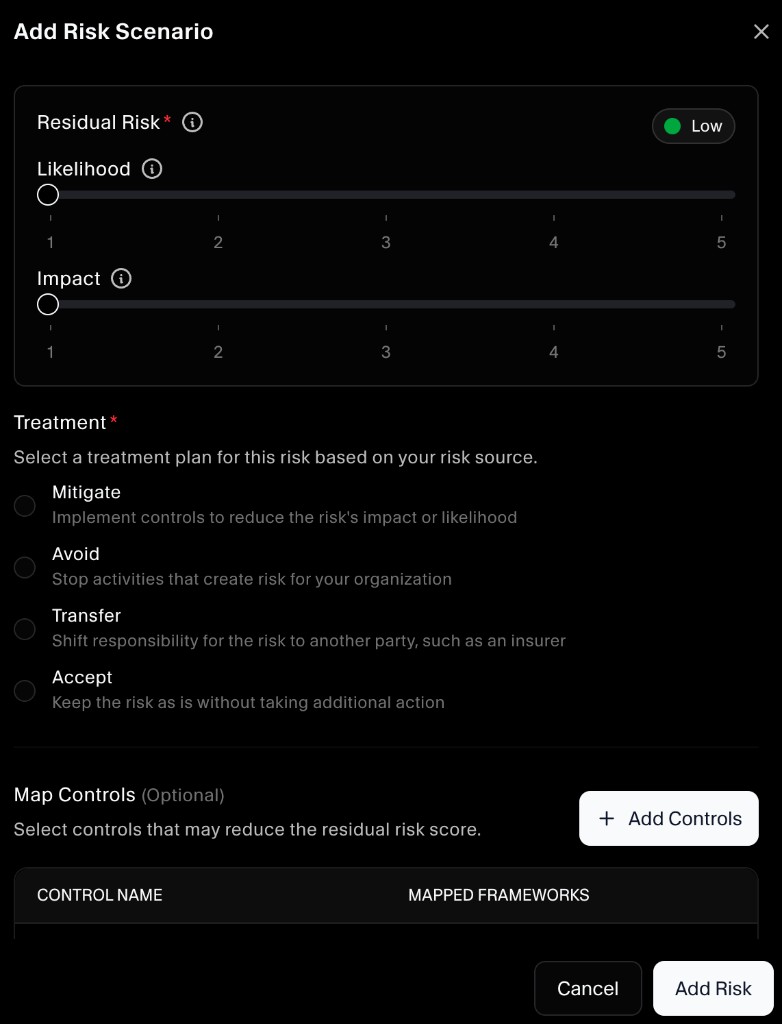The image size is (782, 1024).
Task: Click the Low residual risk badge
Action: pos(693,125)
